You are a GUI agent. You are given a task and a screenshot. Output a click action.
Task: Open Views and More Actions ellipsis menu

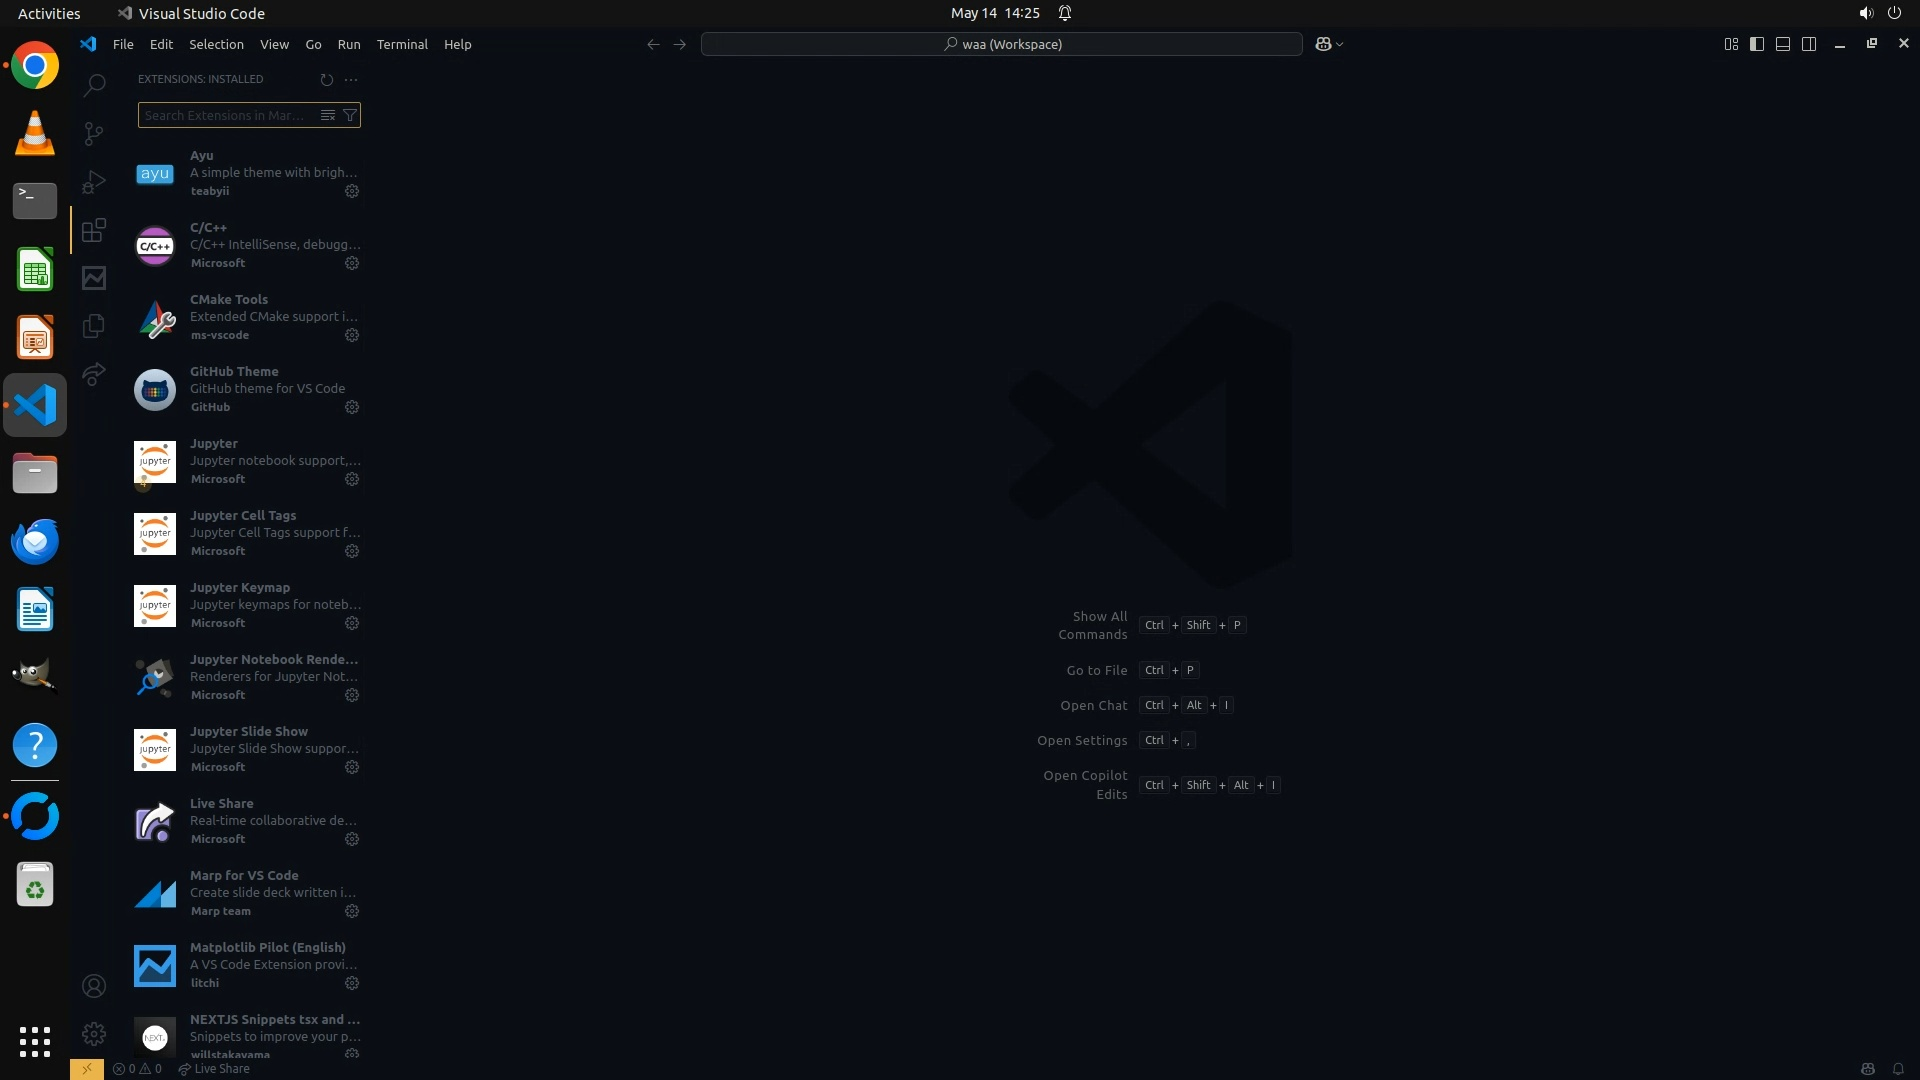pyautogui.click(x=351, y=79)
